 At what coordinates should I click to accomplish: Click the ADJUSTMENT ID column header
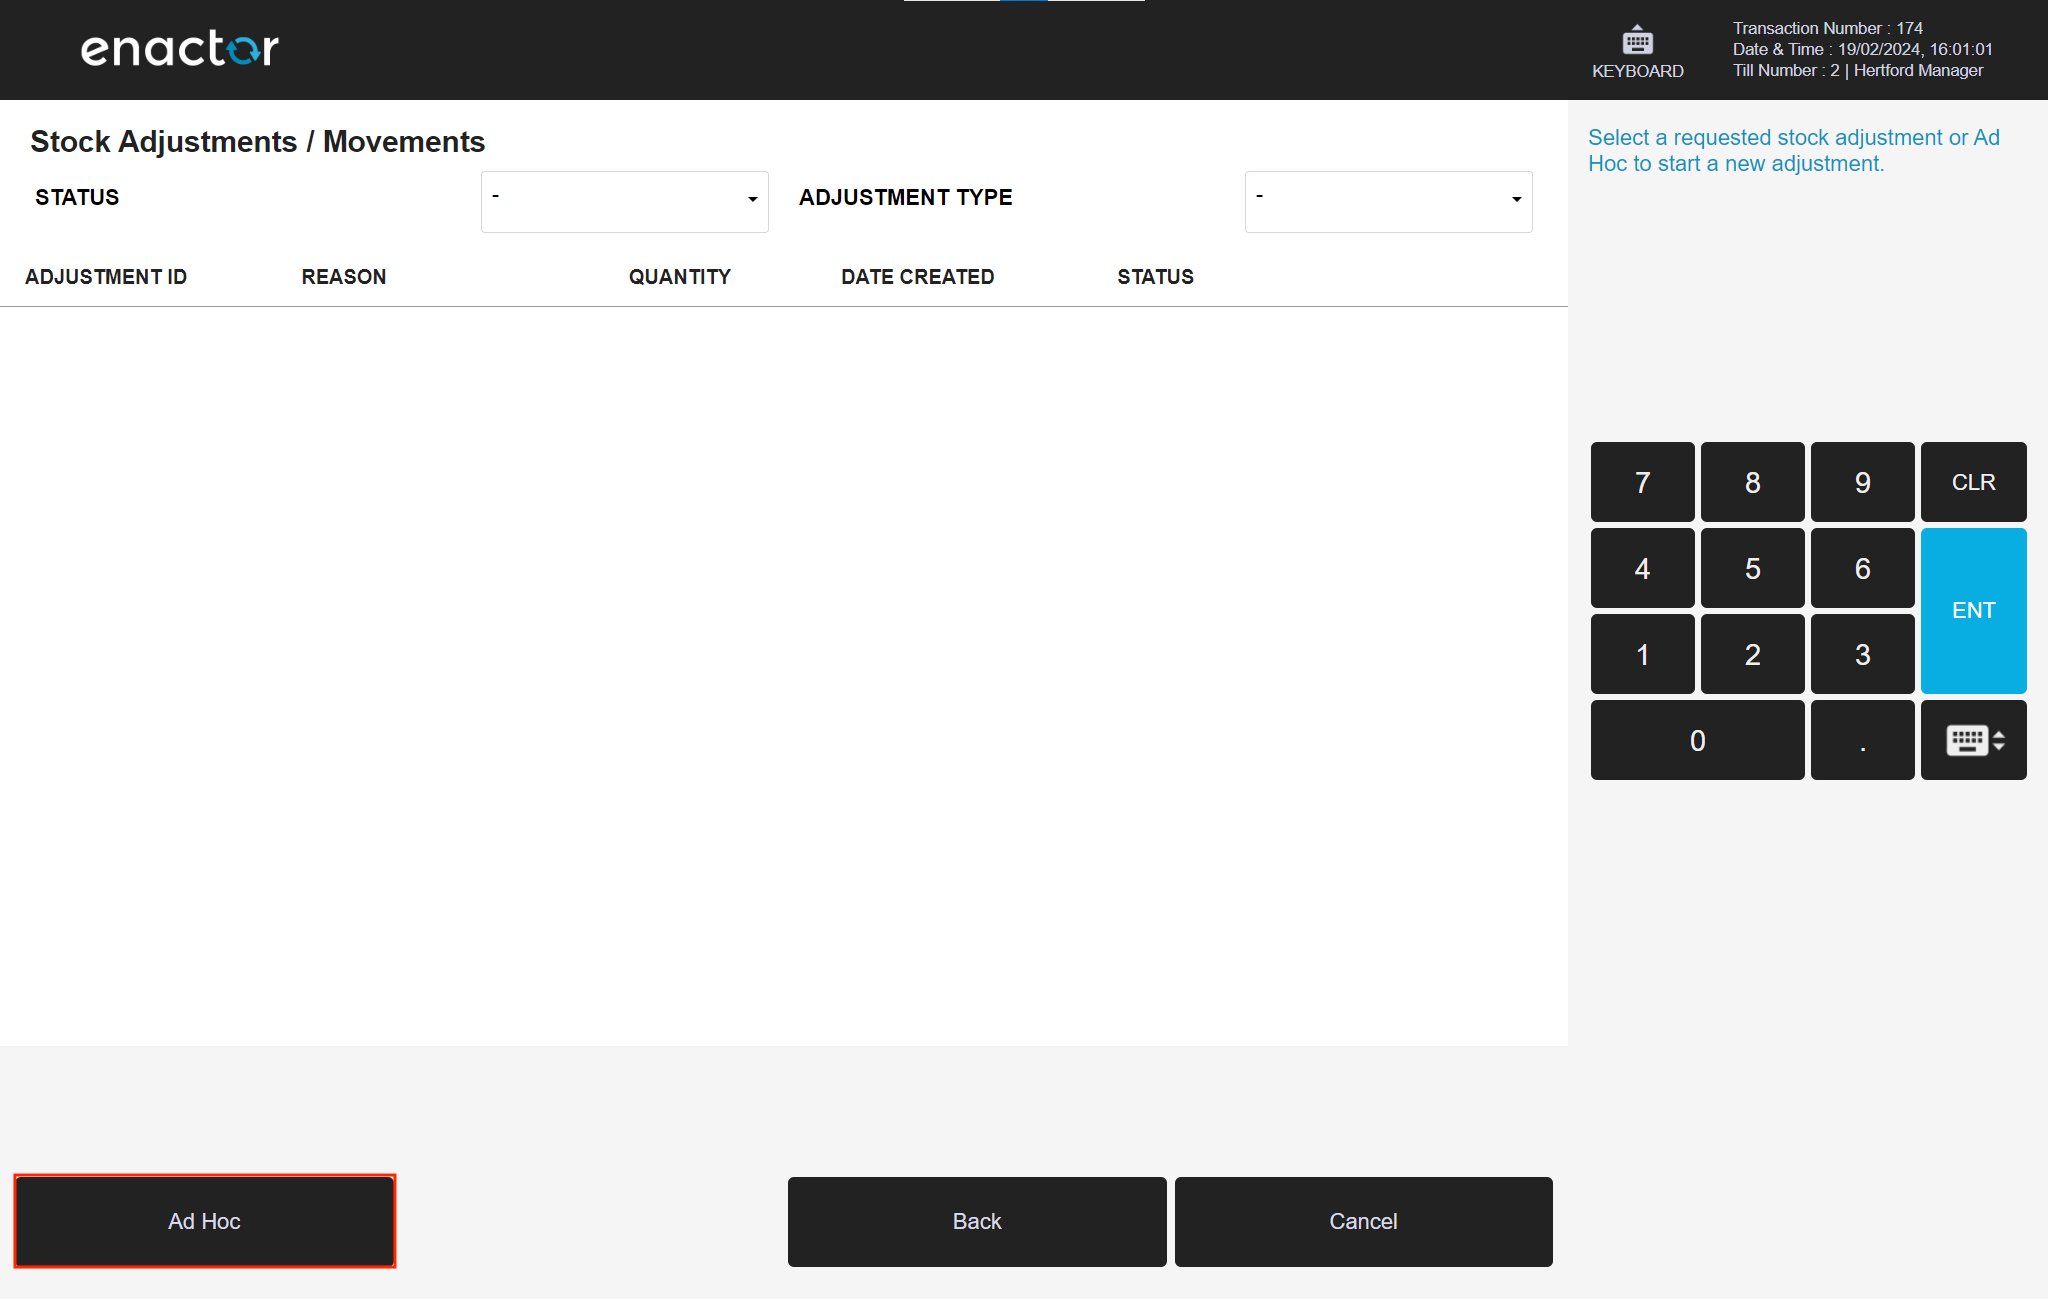(106, 277)
